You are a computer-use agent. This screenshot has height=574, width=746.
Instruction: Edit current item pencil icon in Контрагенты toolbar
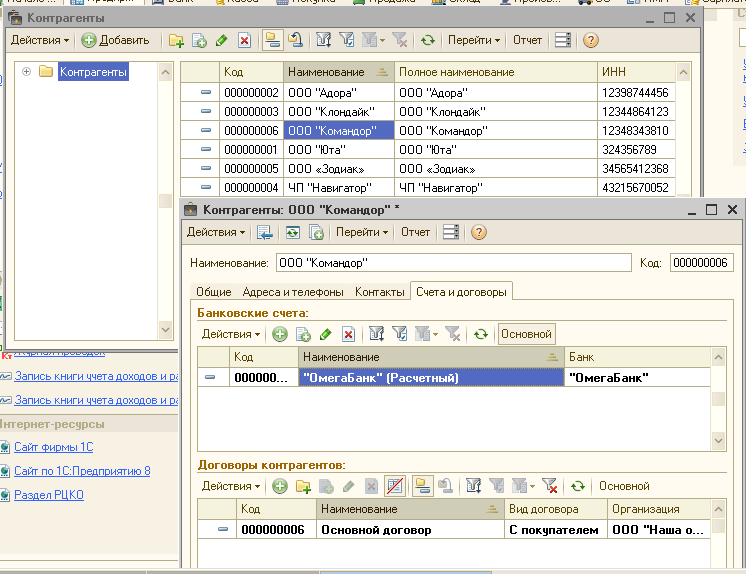point(221,40)
